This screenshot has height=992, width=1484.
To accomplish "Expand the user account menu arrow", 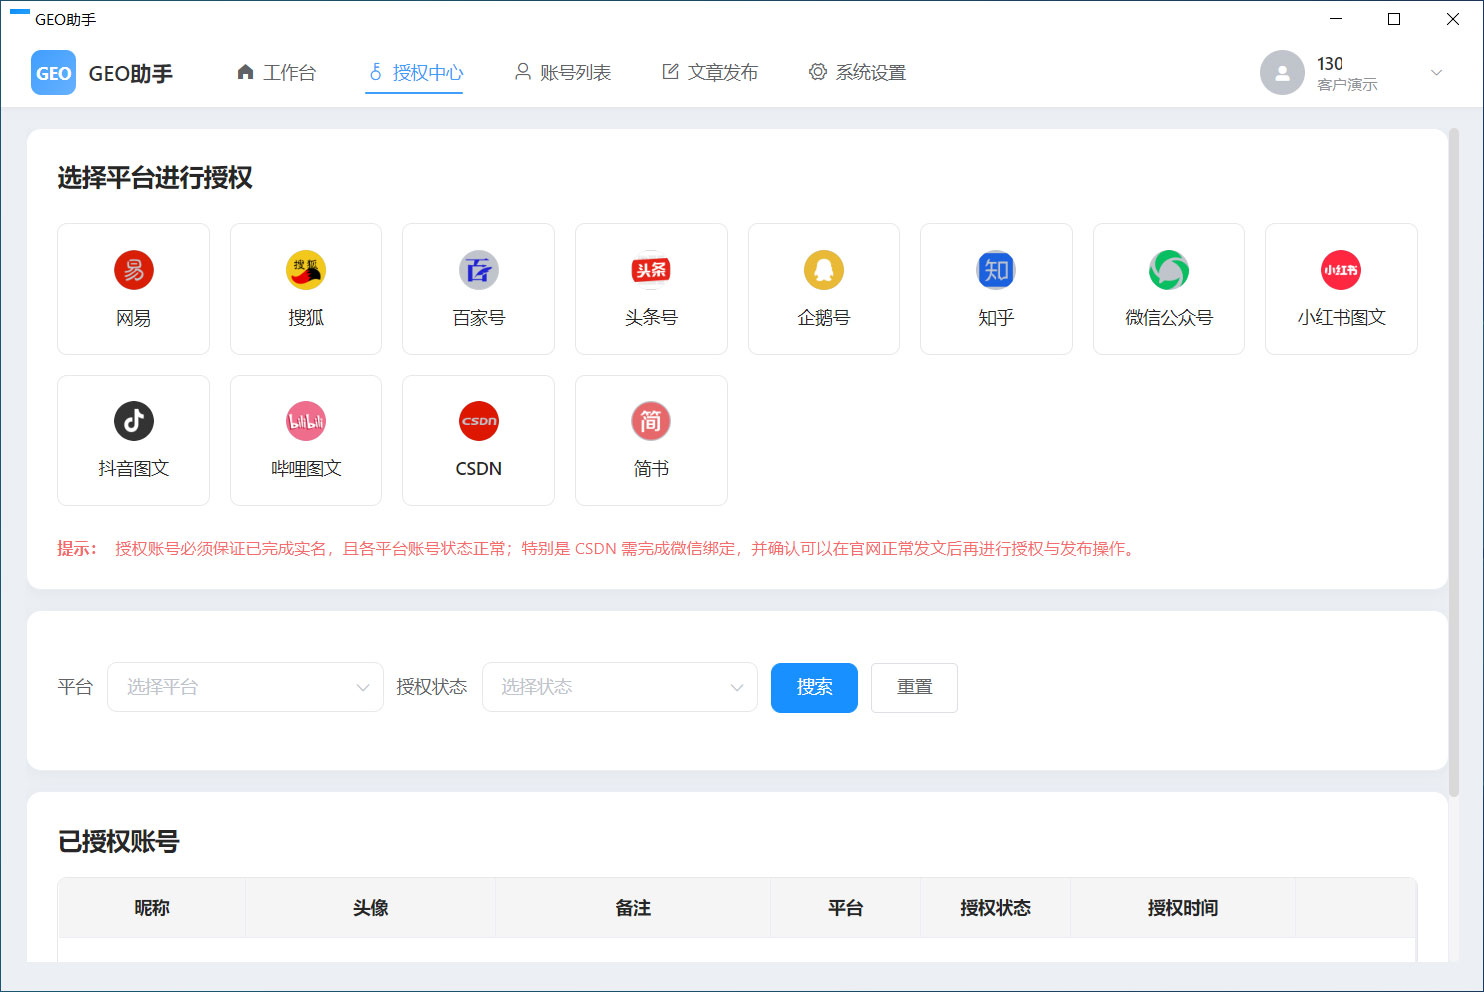I will coord(1436,73).
